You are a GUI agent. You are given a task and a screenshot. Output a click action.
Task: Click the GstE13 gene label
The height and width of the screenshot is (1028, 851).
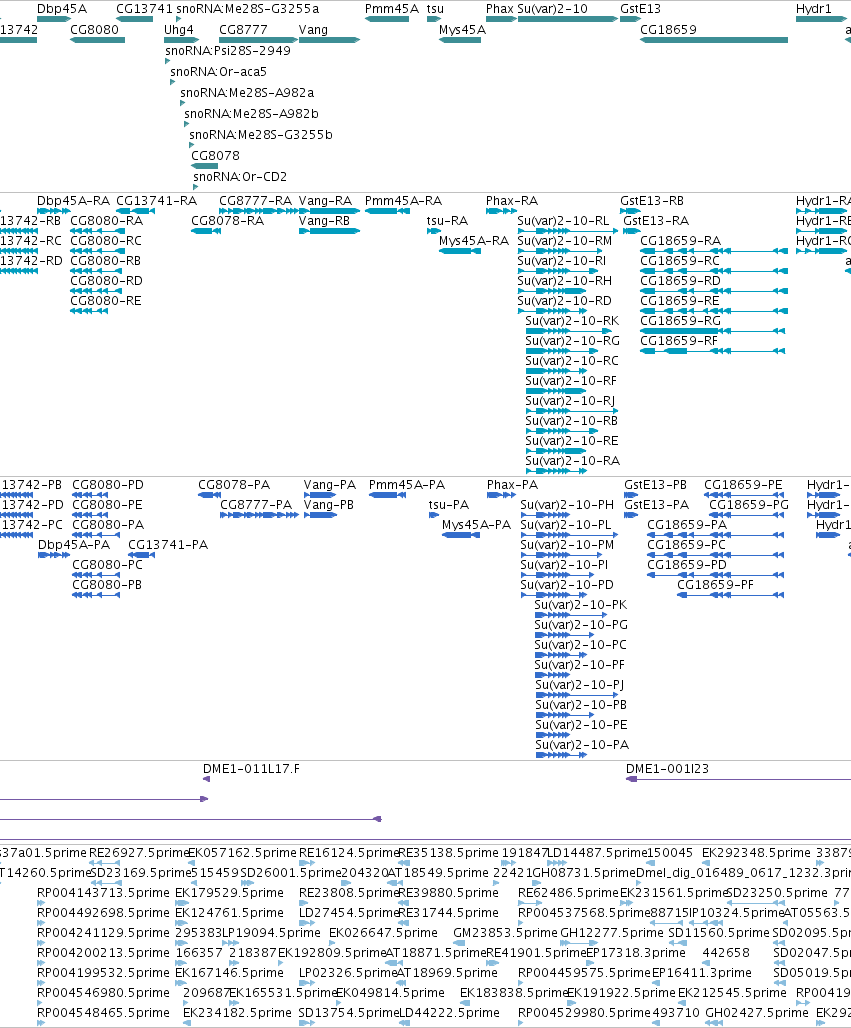click(641, 9)
